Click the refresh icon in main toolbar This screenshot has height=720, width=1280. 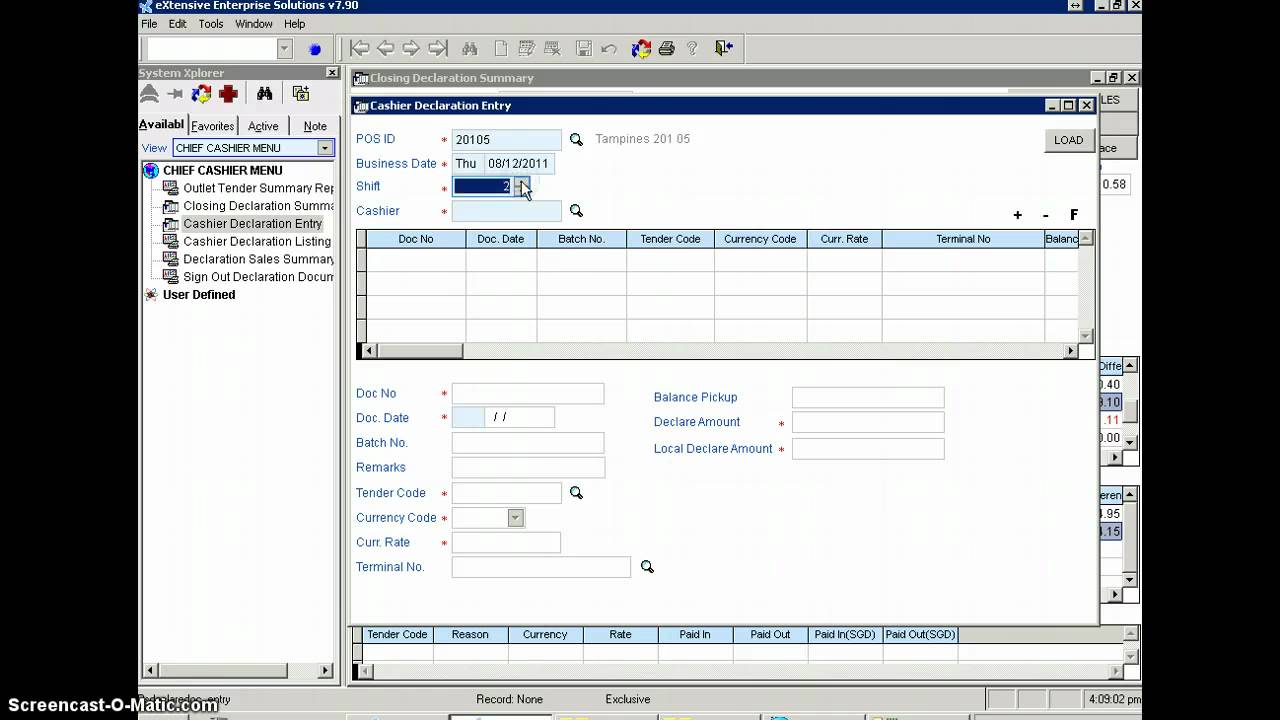[641, 48]
